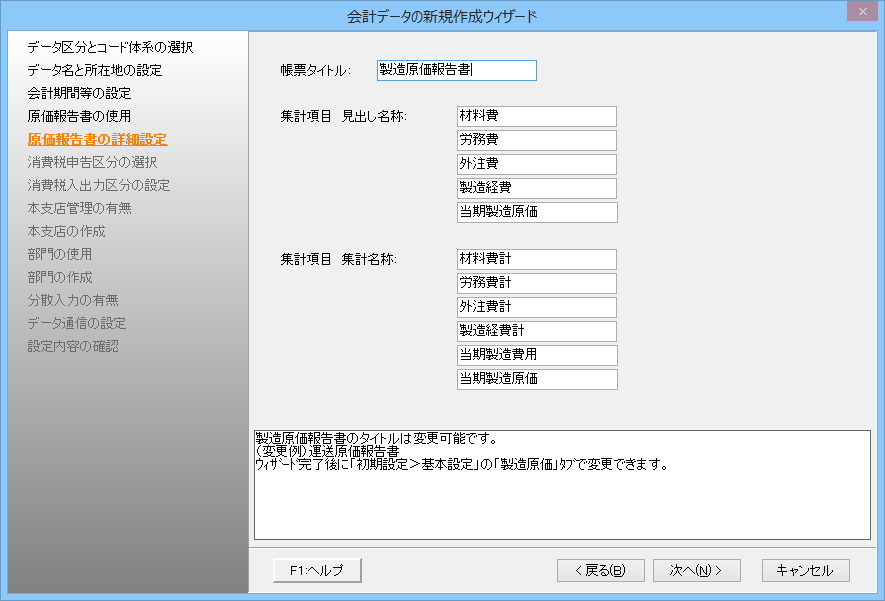The width and height of the screenshot is (885, 601).
Task: Click the 外注費計 total name field
Action: [x=536, y=307]
